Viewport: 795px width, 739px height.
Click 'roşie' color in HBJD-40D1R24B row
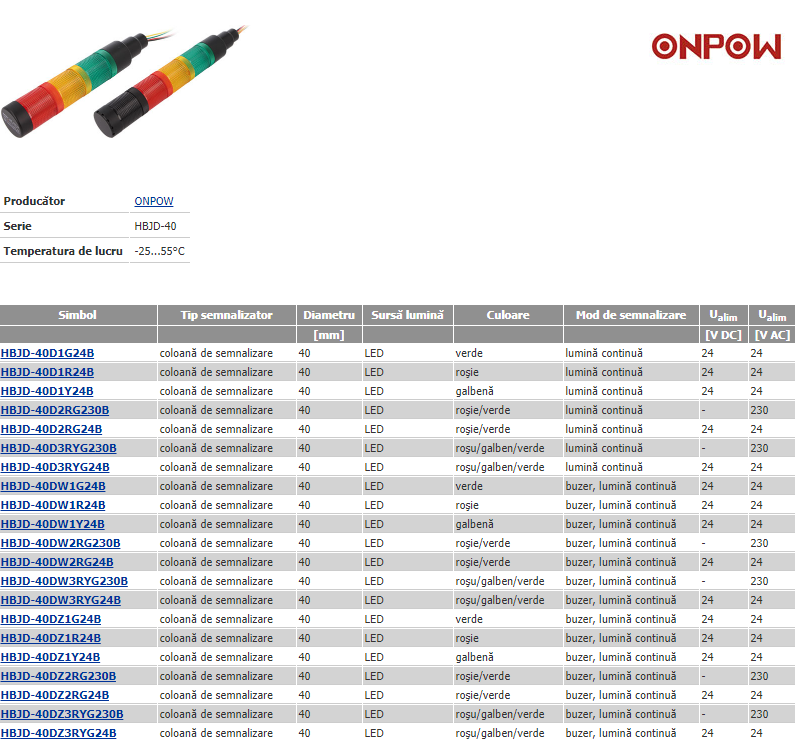pos(467,372)
